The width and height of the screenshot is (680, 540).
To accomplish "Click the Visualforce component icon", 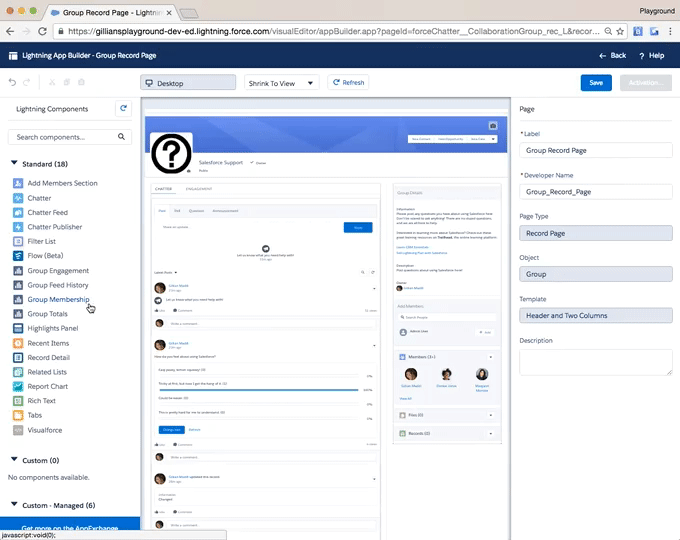I will click(x=18, y=430).
